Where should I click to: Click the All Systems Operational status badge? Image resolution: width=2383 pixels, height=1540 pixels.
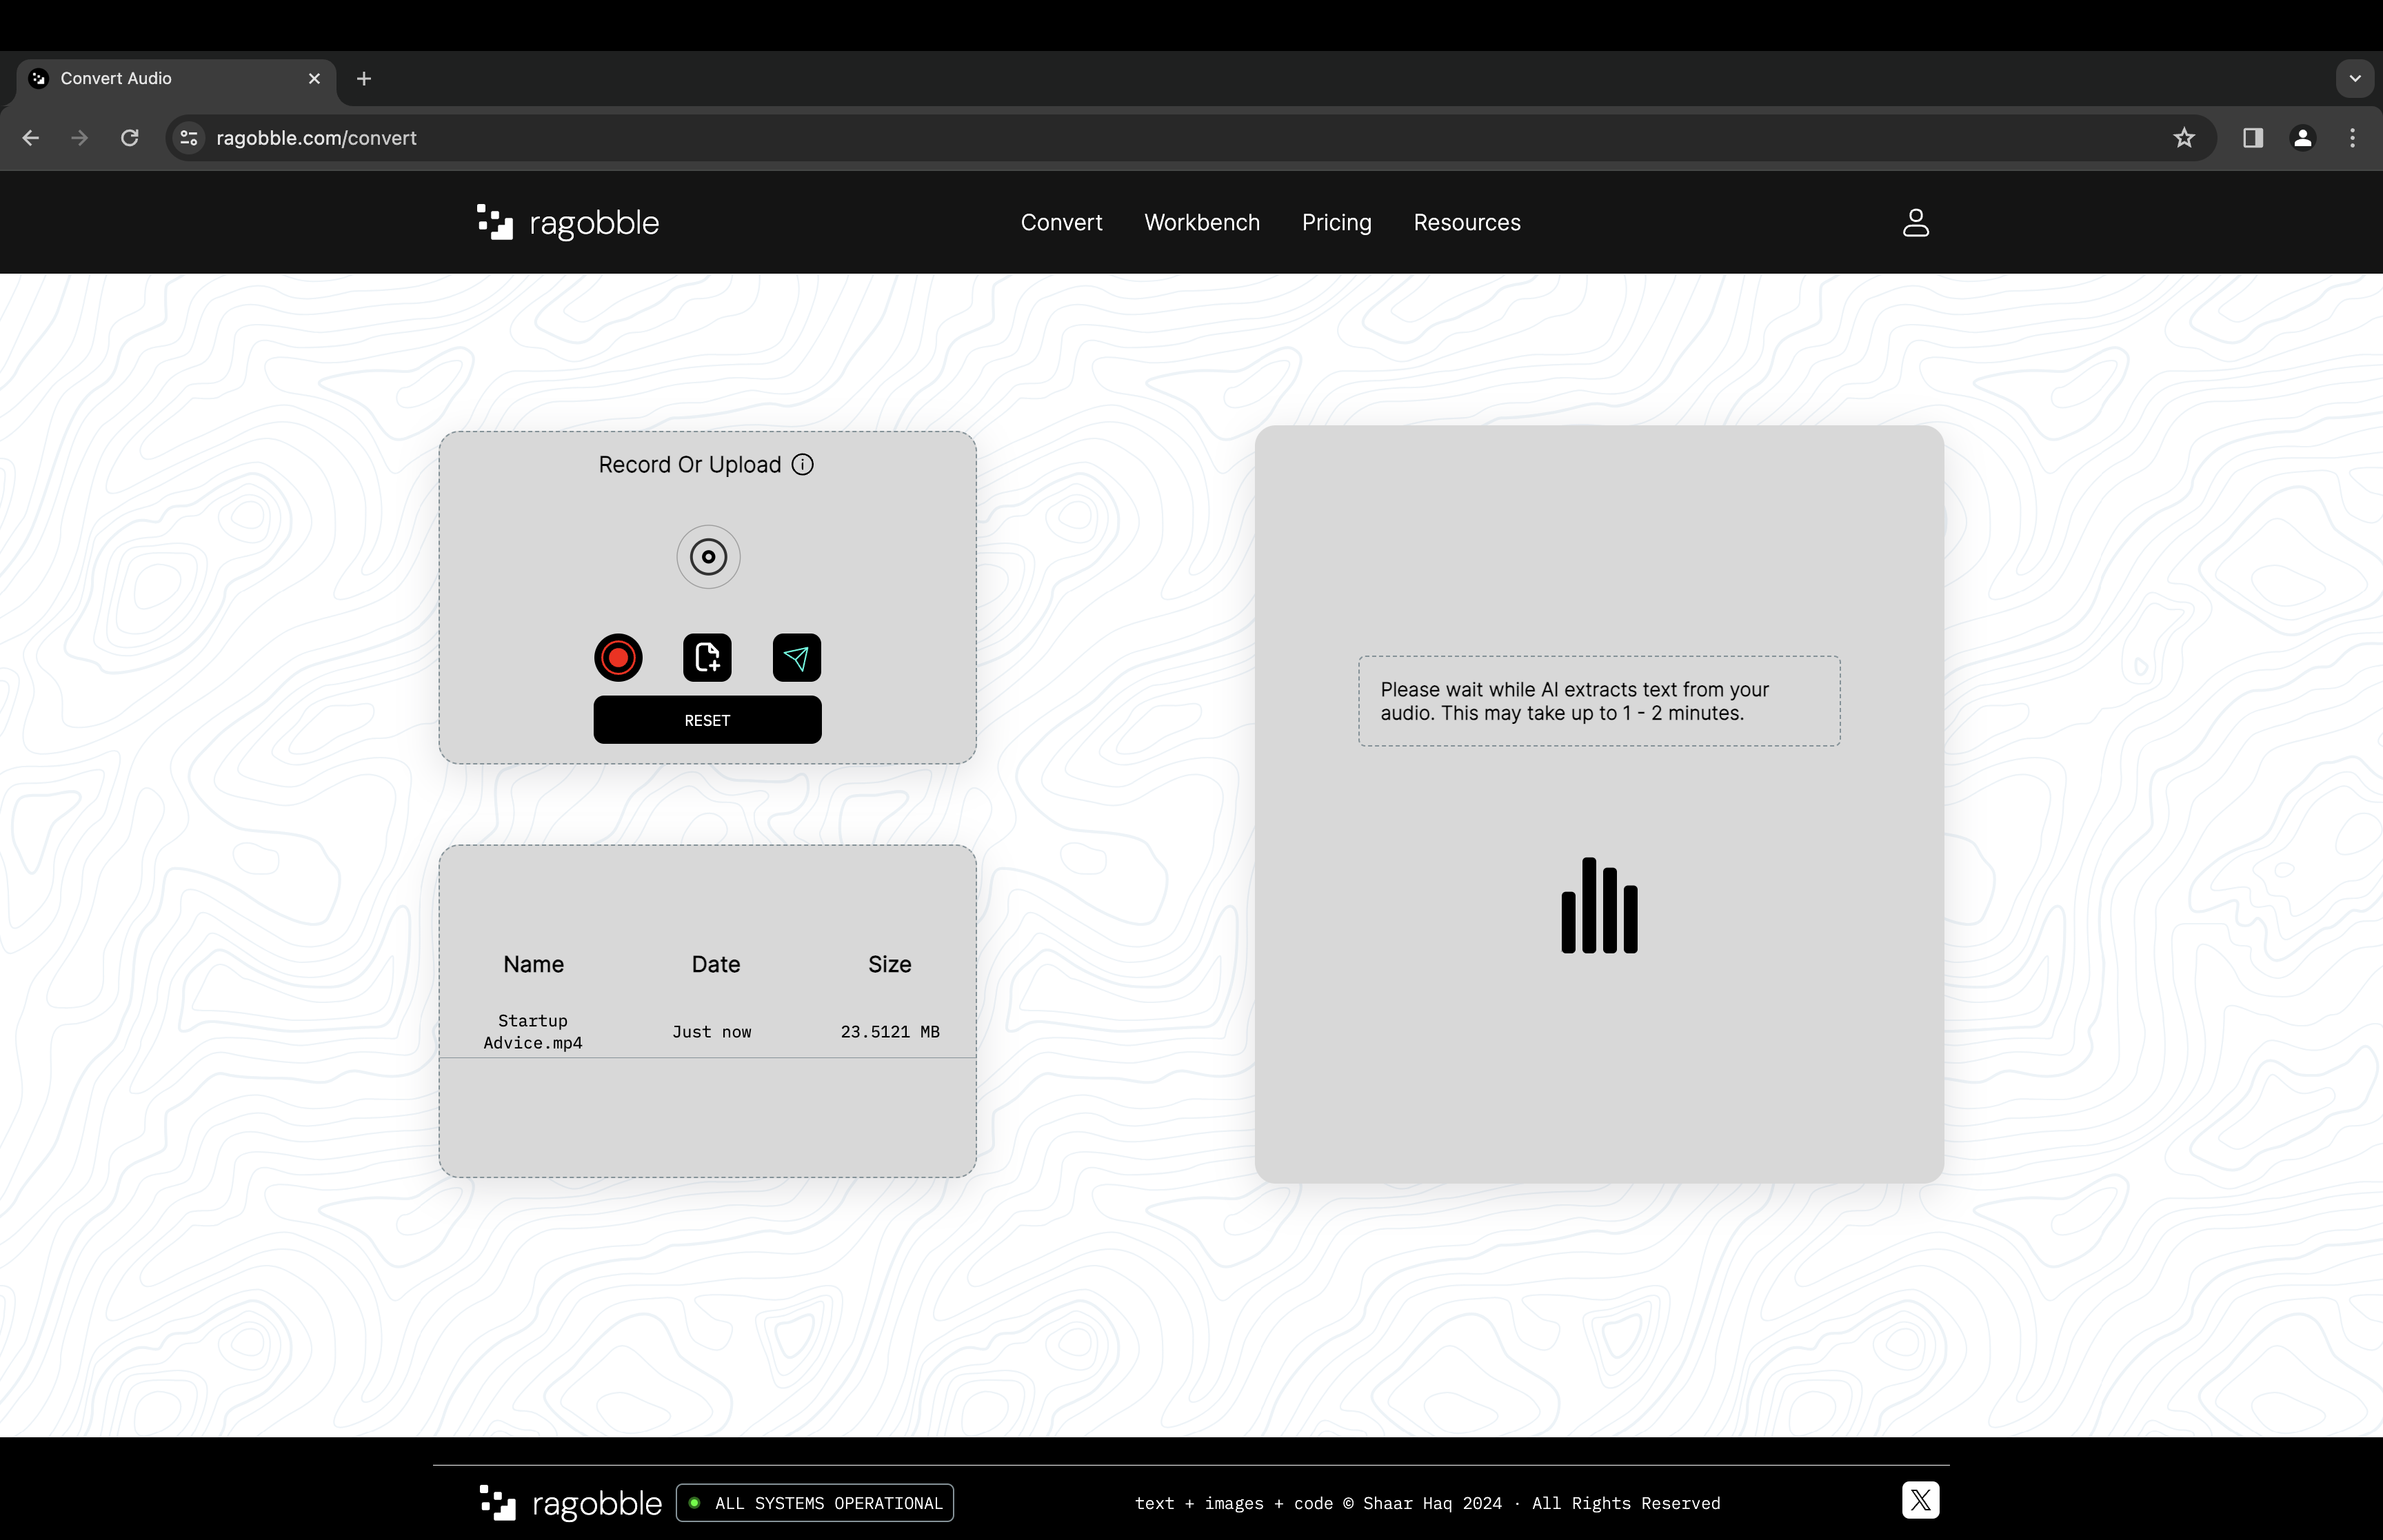[815, 1503]
